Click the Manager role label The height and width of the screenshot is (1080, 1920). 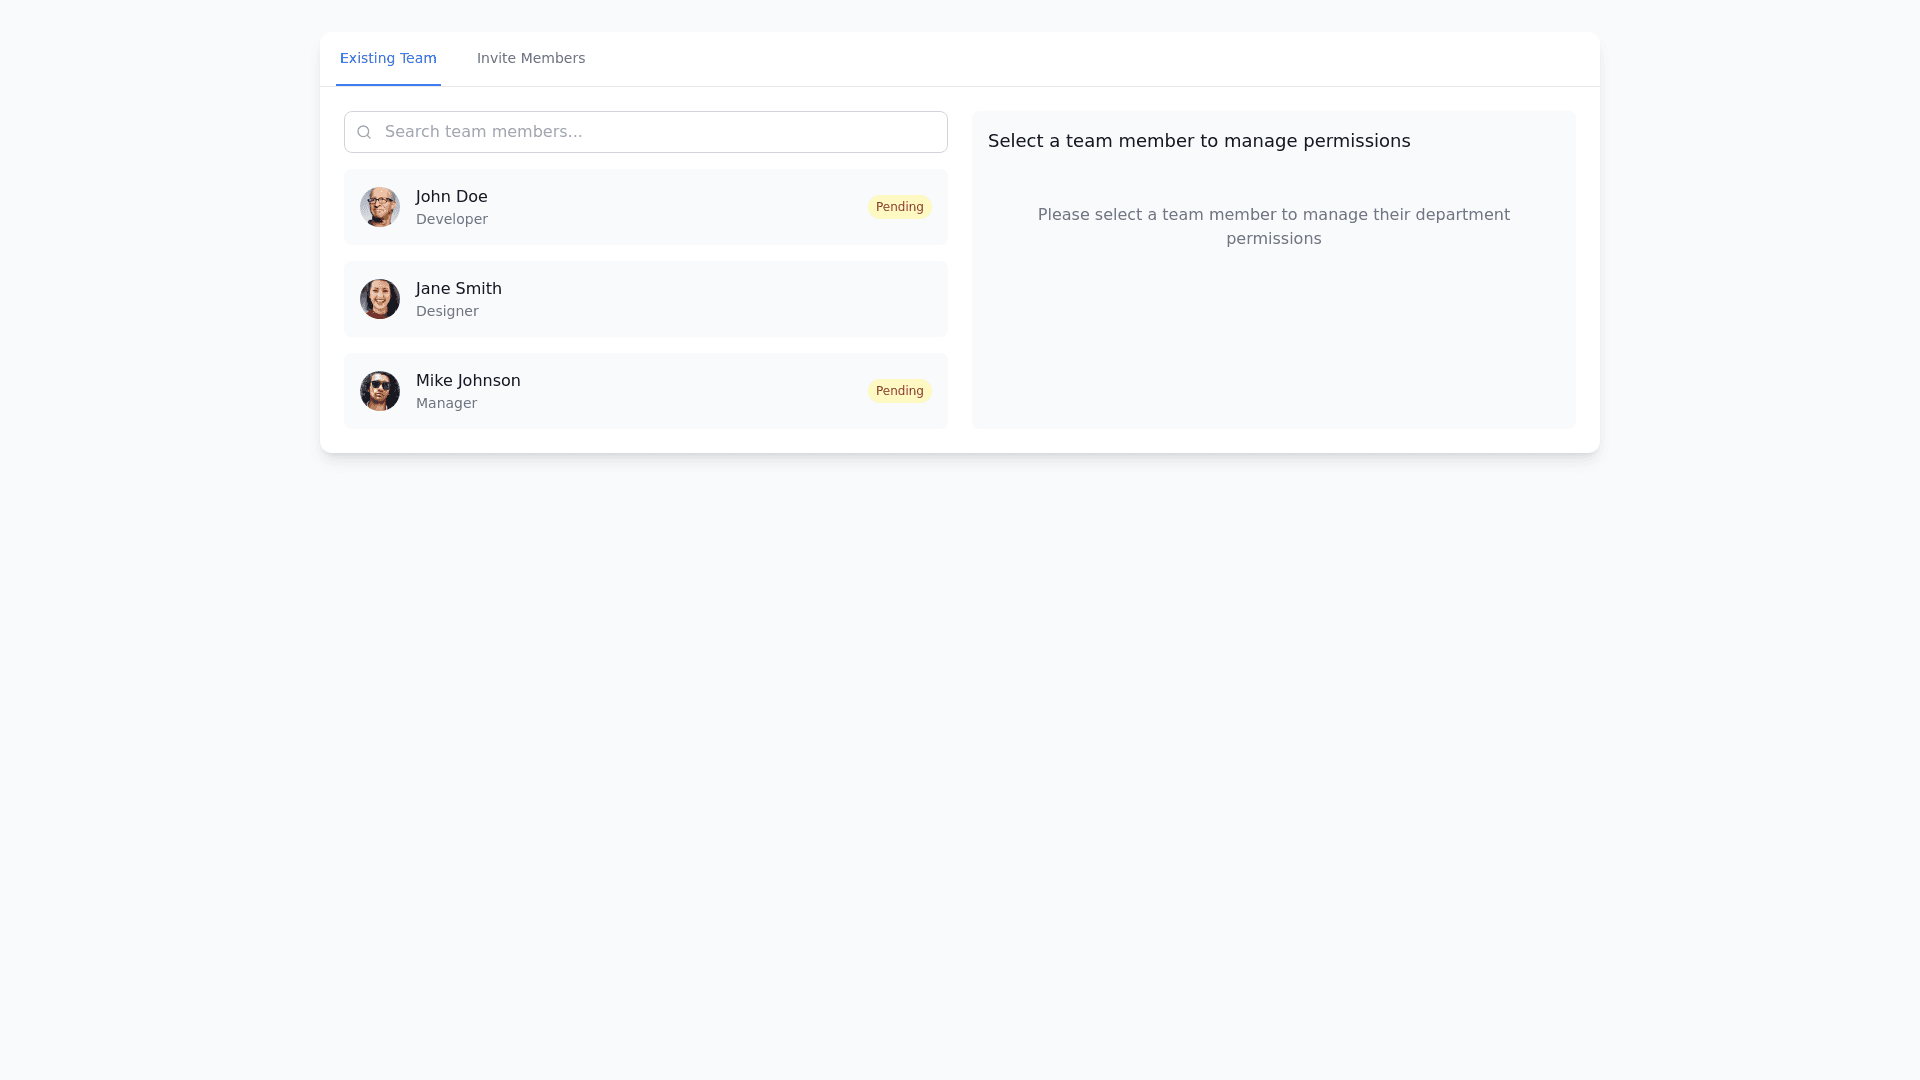click(446, 403)
